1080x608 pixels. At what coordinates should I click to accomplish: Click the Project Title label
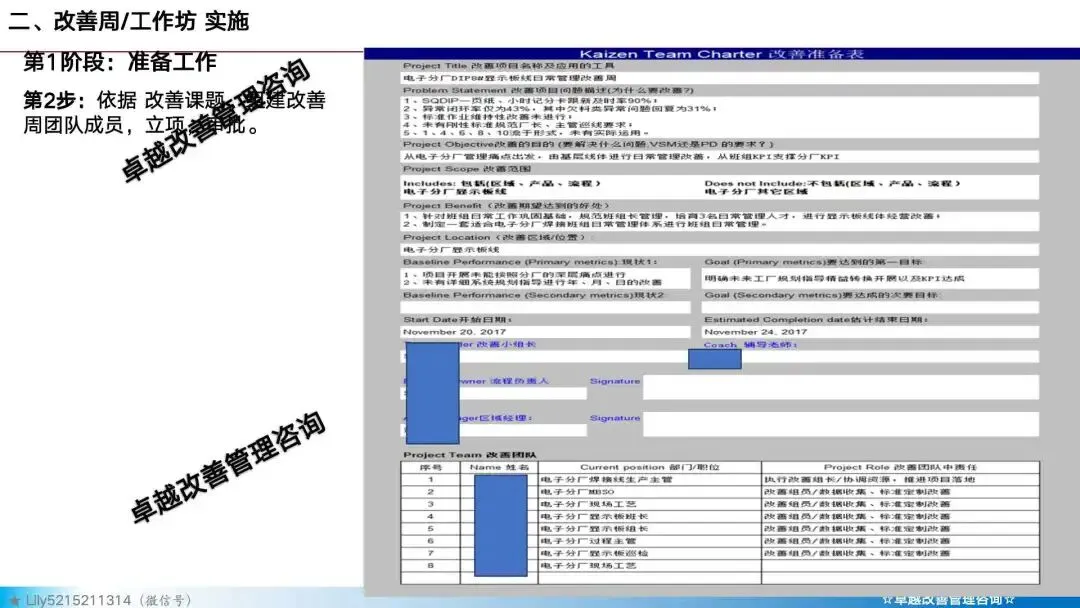pyautogui.click(x=508, y=66)
